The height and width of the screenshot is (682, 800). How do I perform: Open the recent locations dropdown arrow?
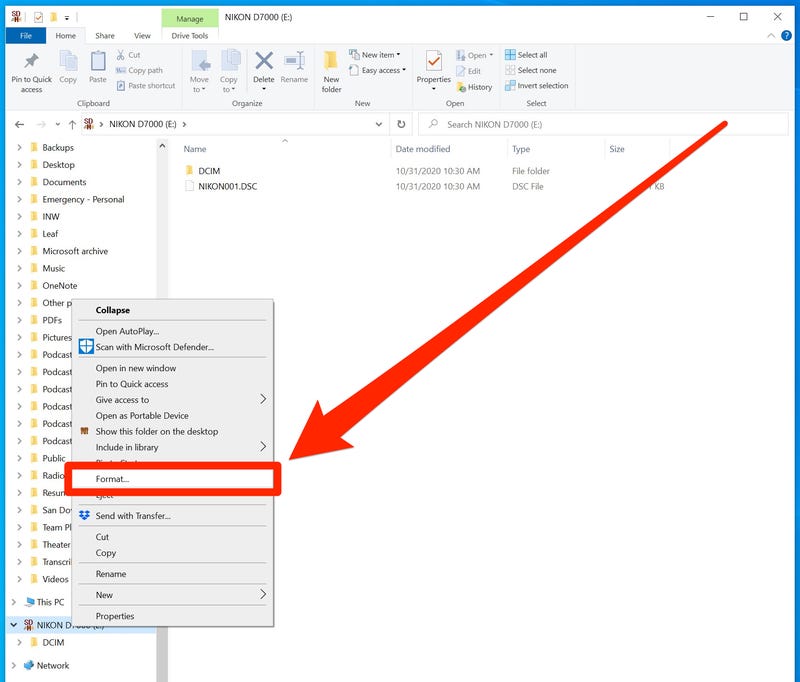(58, 124)
